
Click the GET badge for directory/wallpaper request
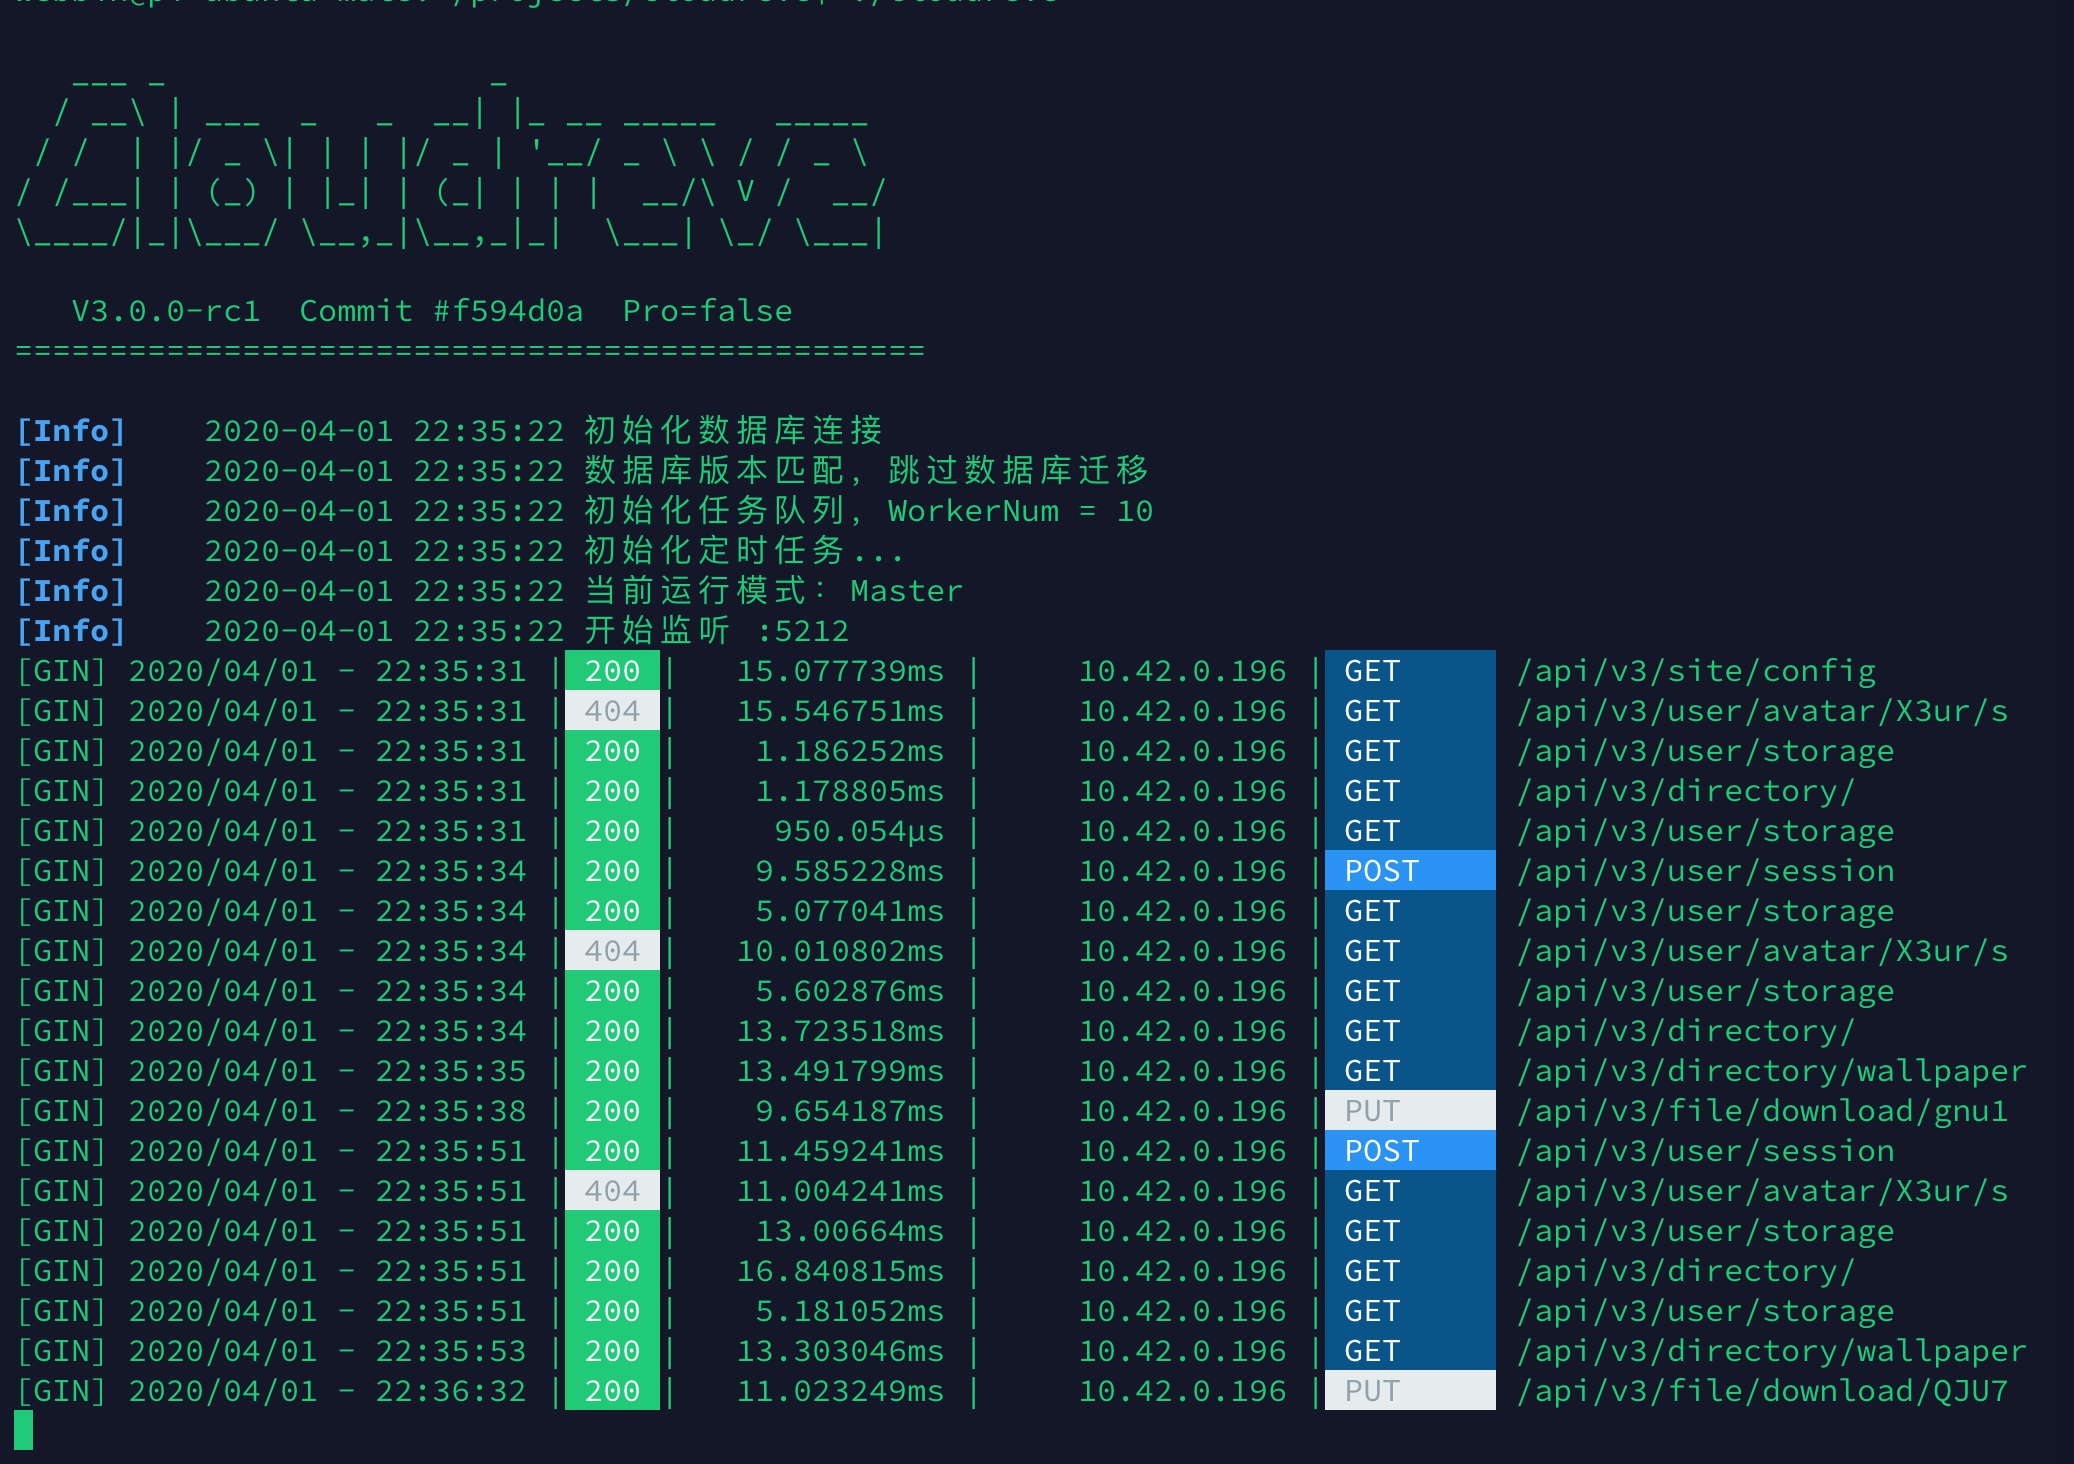(1369, 1070)
